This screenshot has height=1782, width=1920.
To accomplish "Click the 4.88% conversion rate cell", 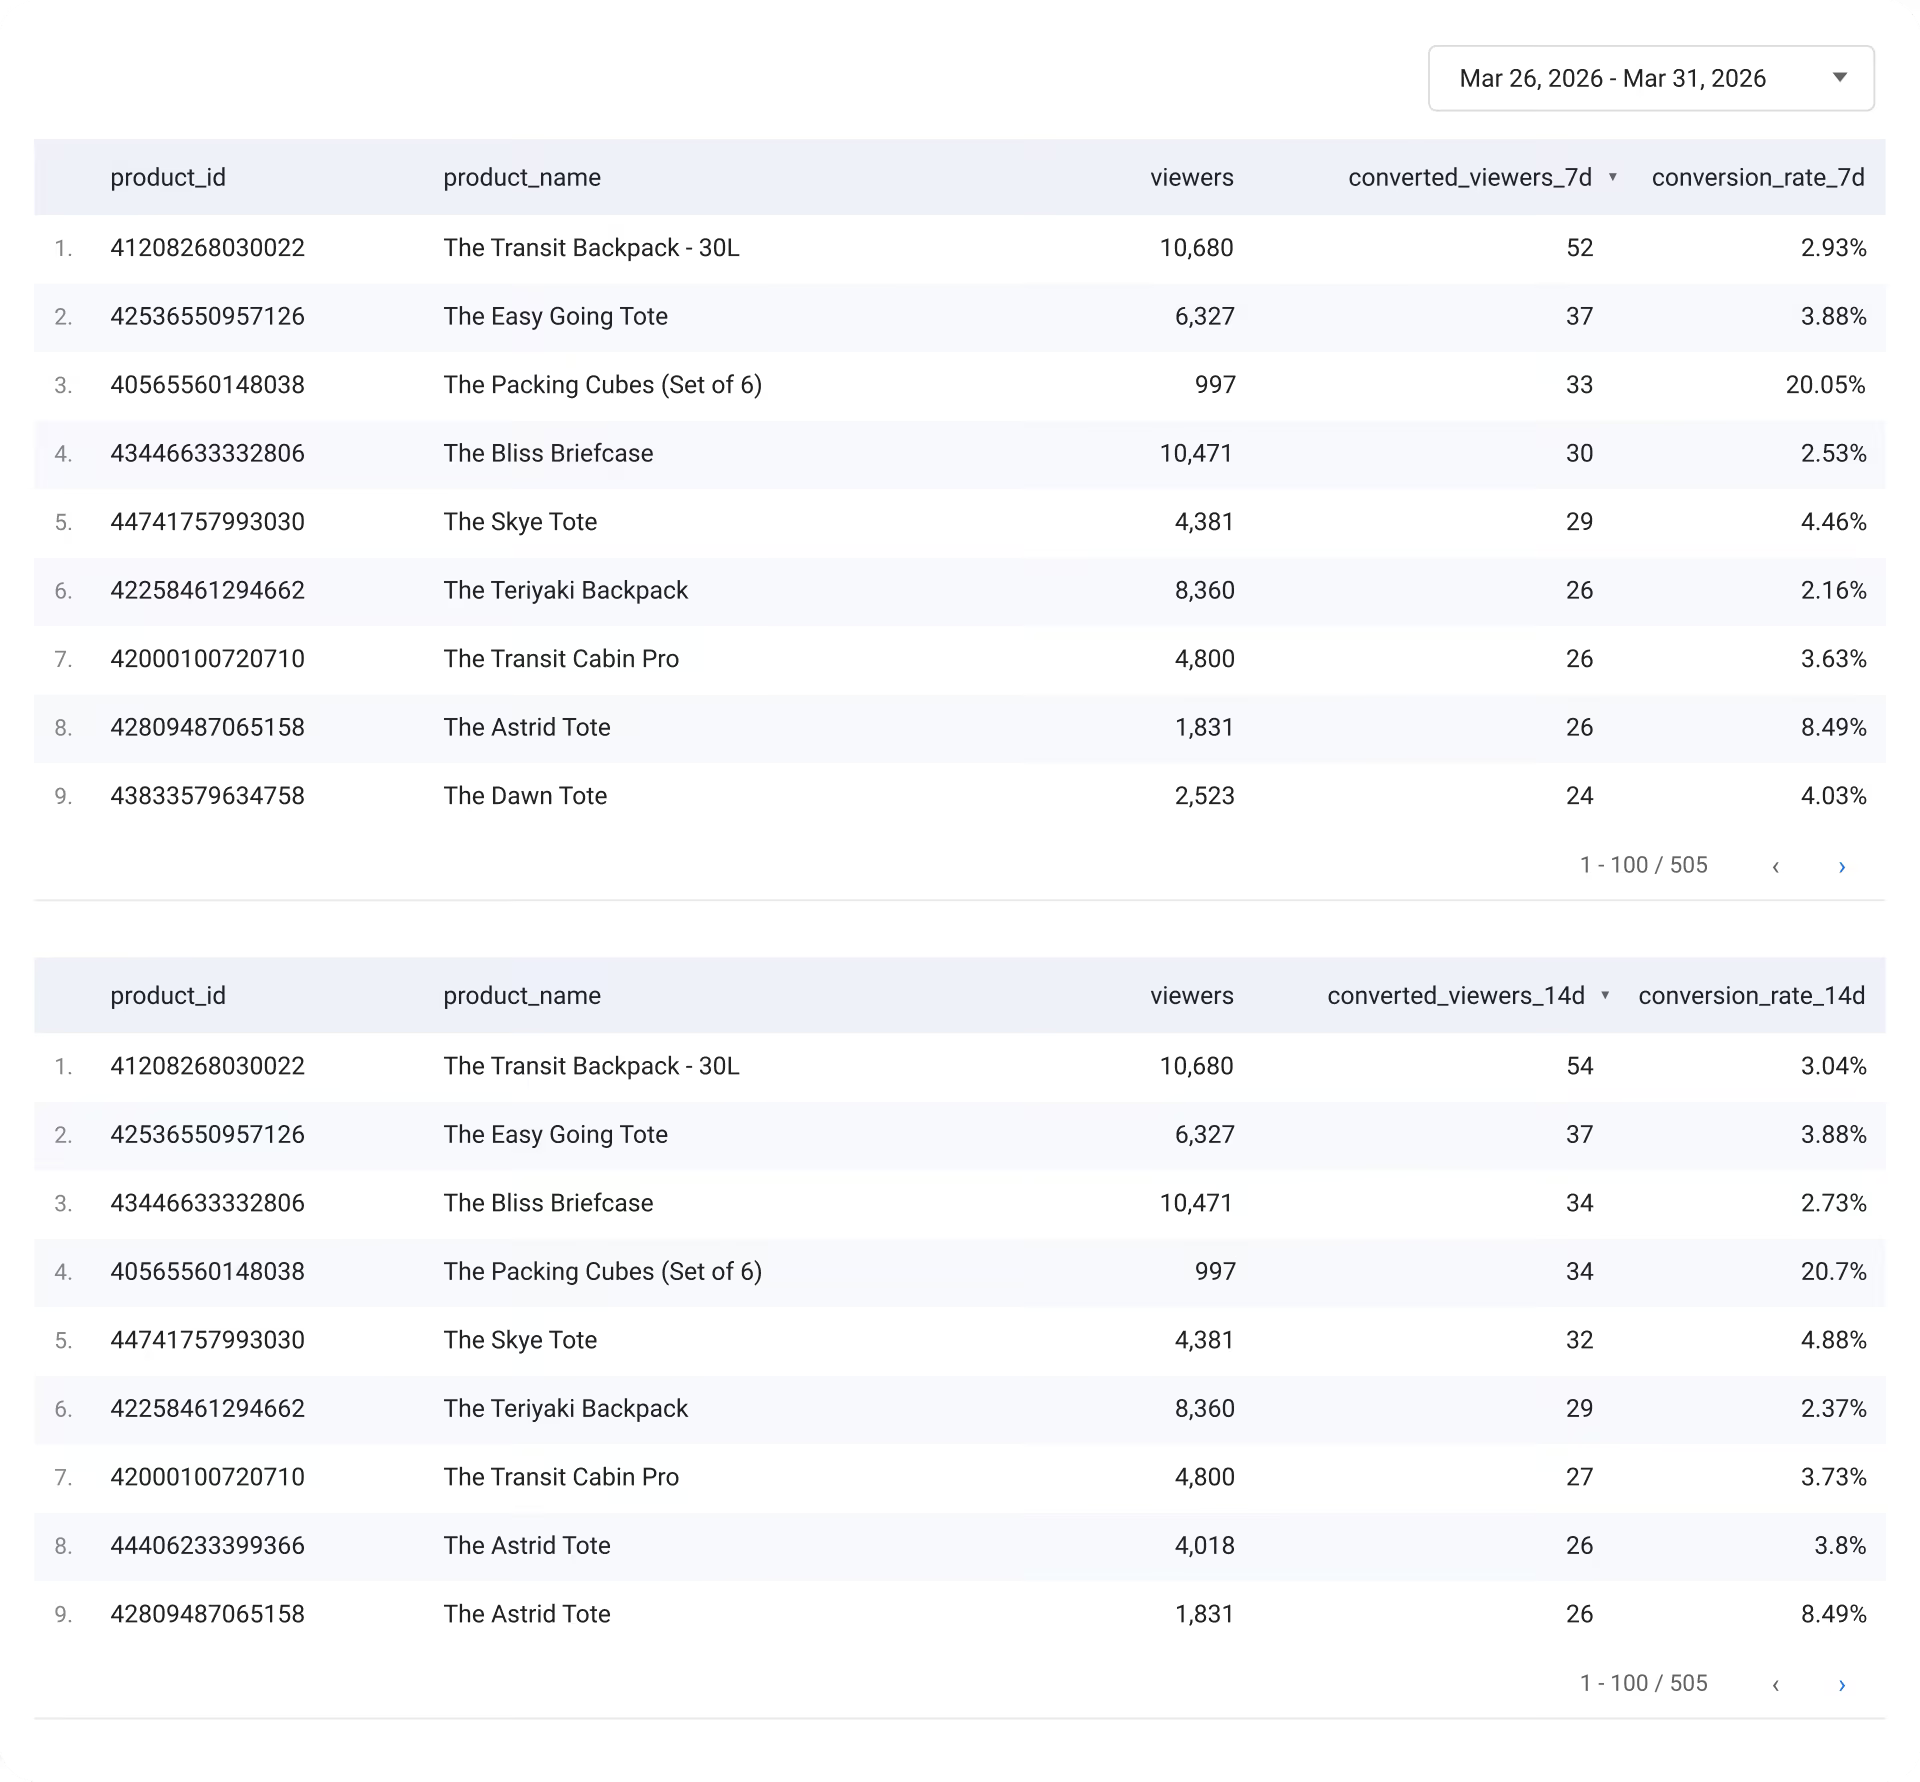I will pyautogui.click(x=1833, y=1340).
